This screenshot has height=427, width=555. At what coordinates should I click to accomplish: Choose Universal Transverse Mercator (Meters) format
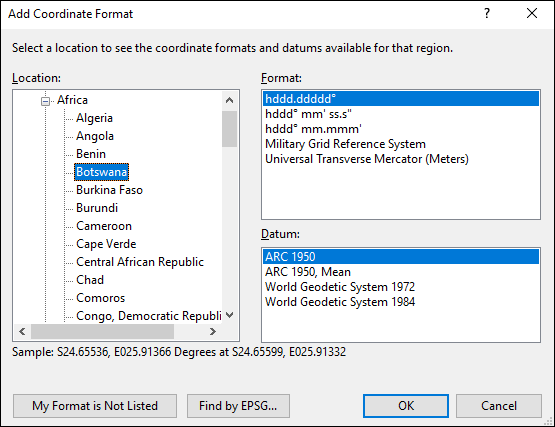[x=401, y=159]
